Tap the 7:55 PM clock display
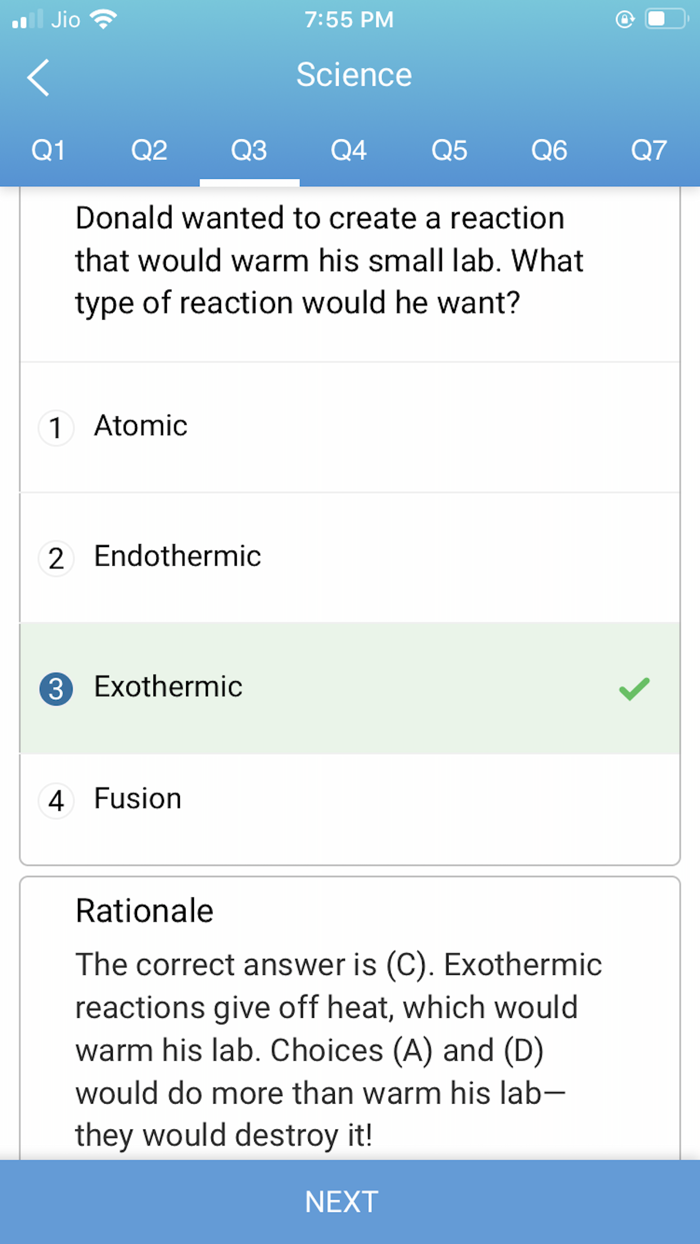 (348, 18)
